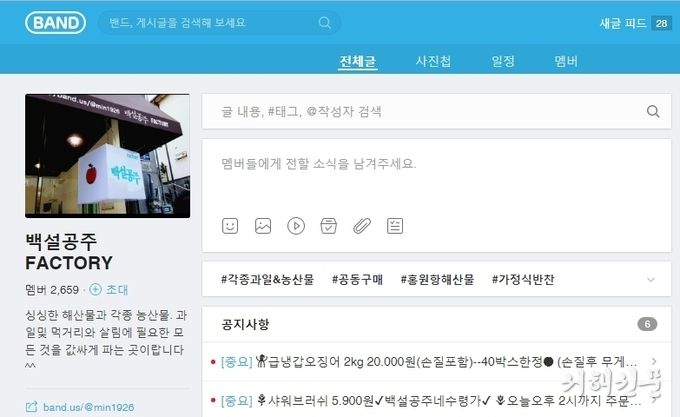Select hashtag #각종과일&농산물

coord(267,280)
